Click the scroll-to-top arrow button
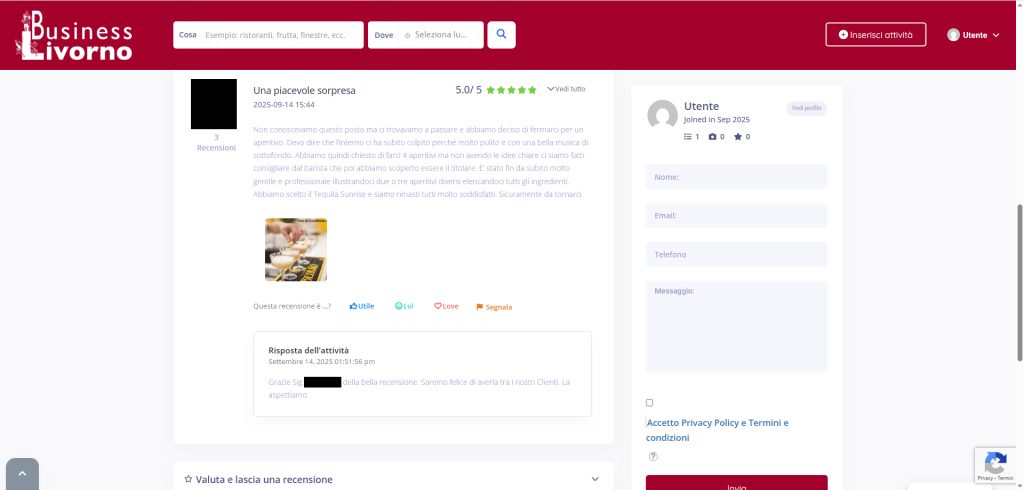 pyautogui.click(x=22, y=475)
